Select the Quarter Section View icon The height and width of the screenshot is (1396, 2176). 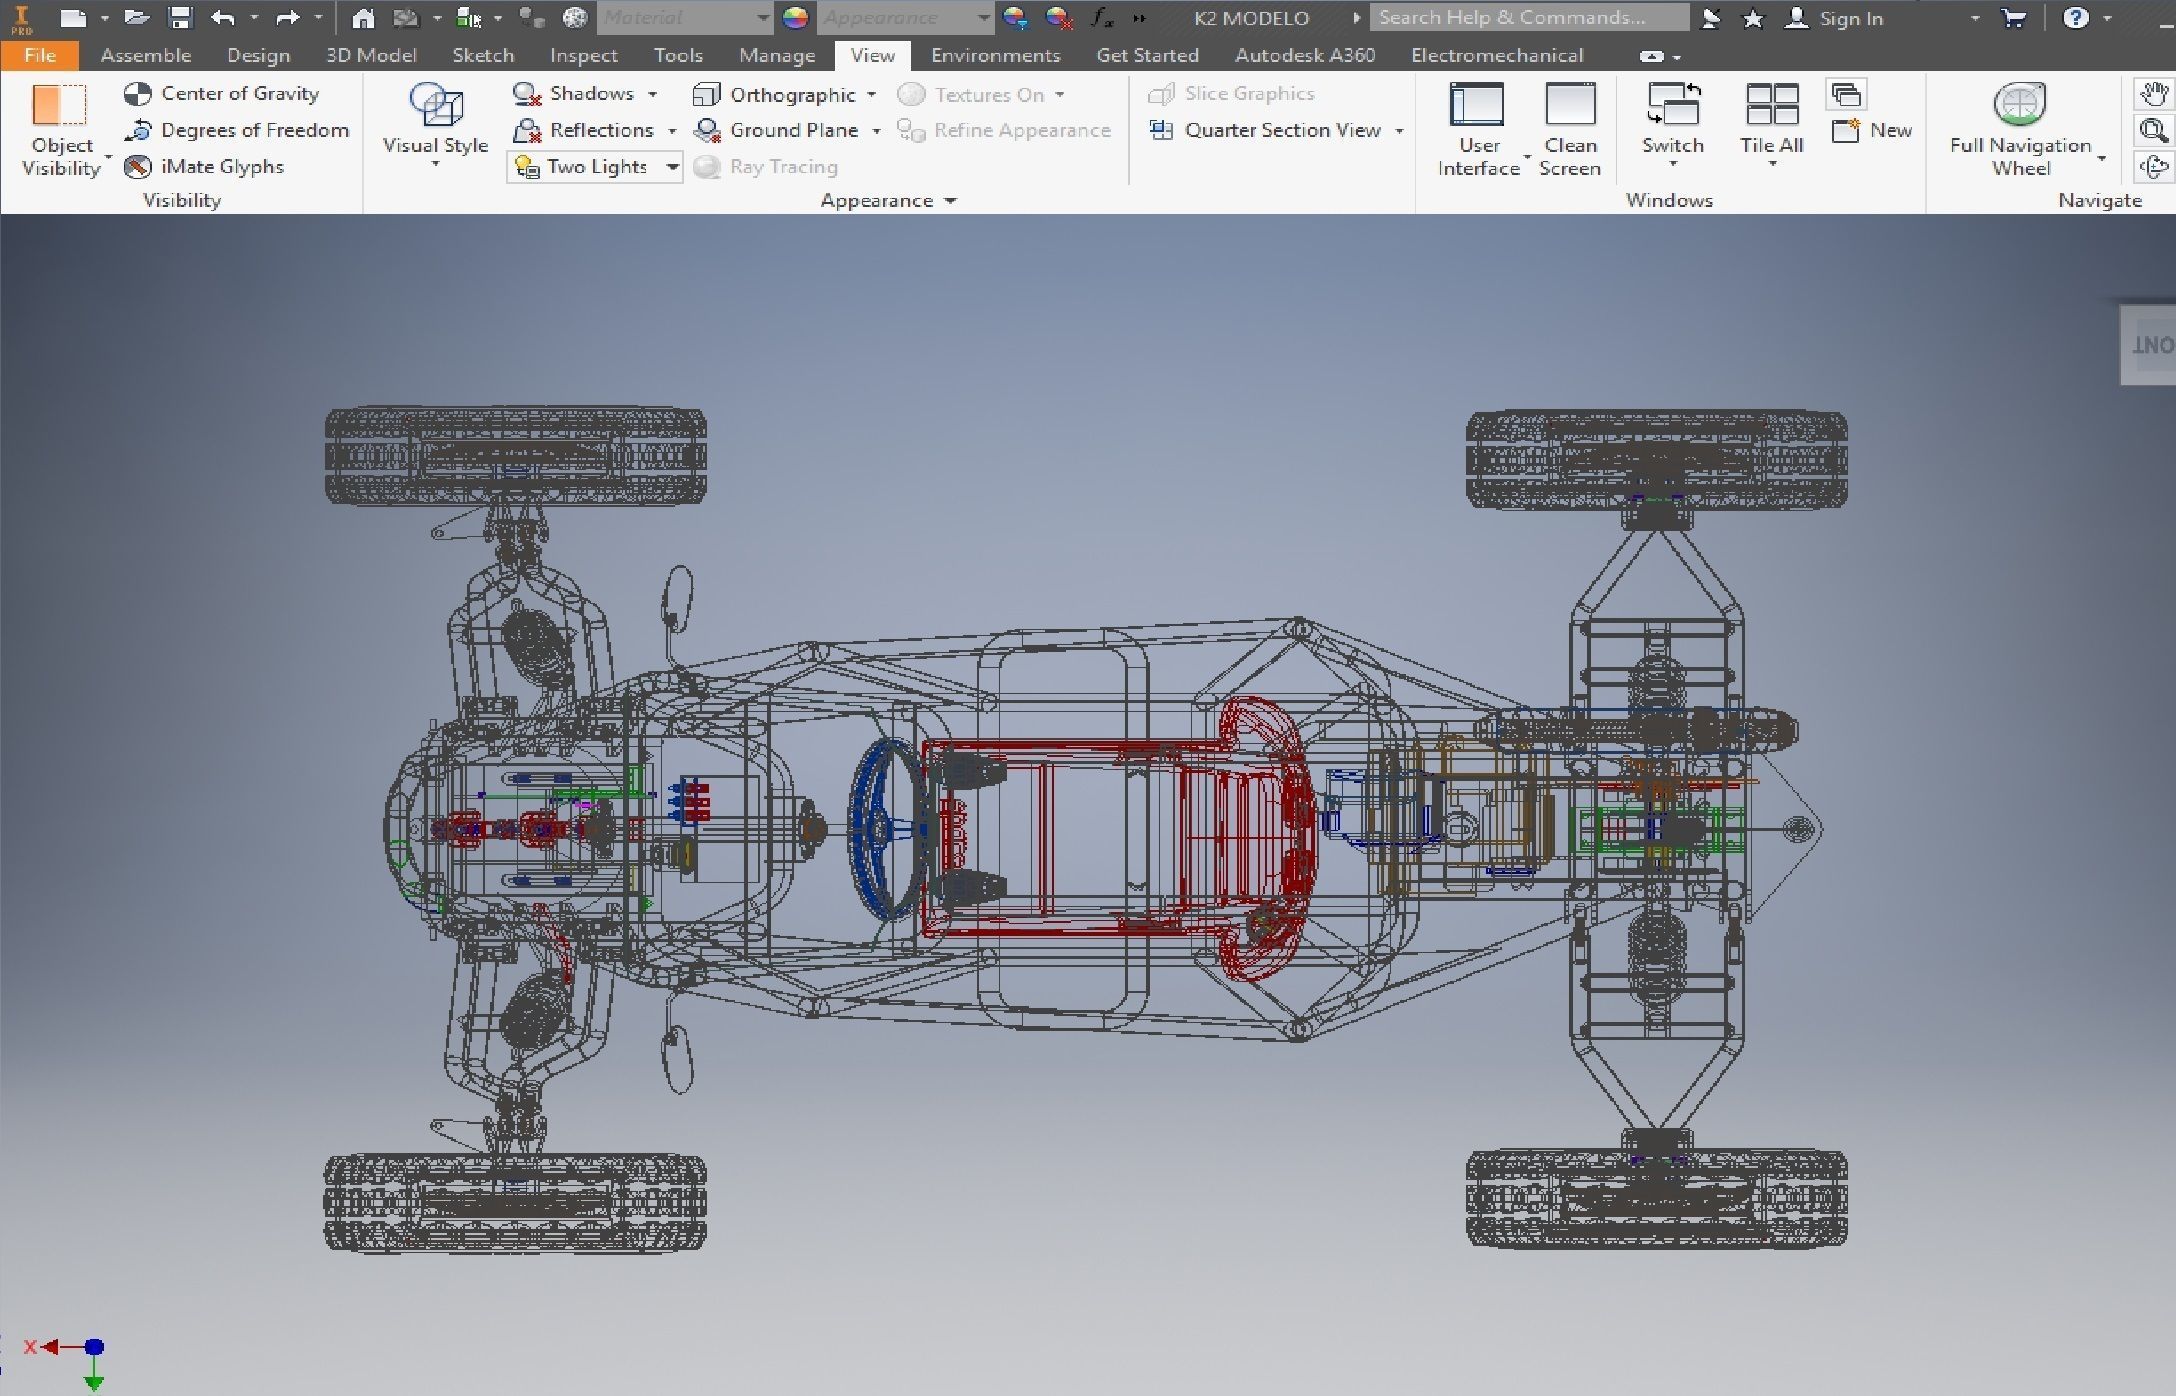[x=1161, y=130]
